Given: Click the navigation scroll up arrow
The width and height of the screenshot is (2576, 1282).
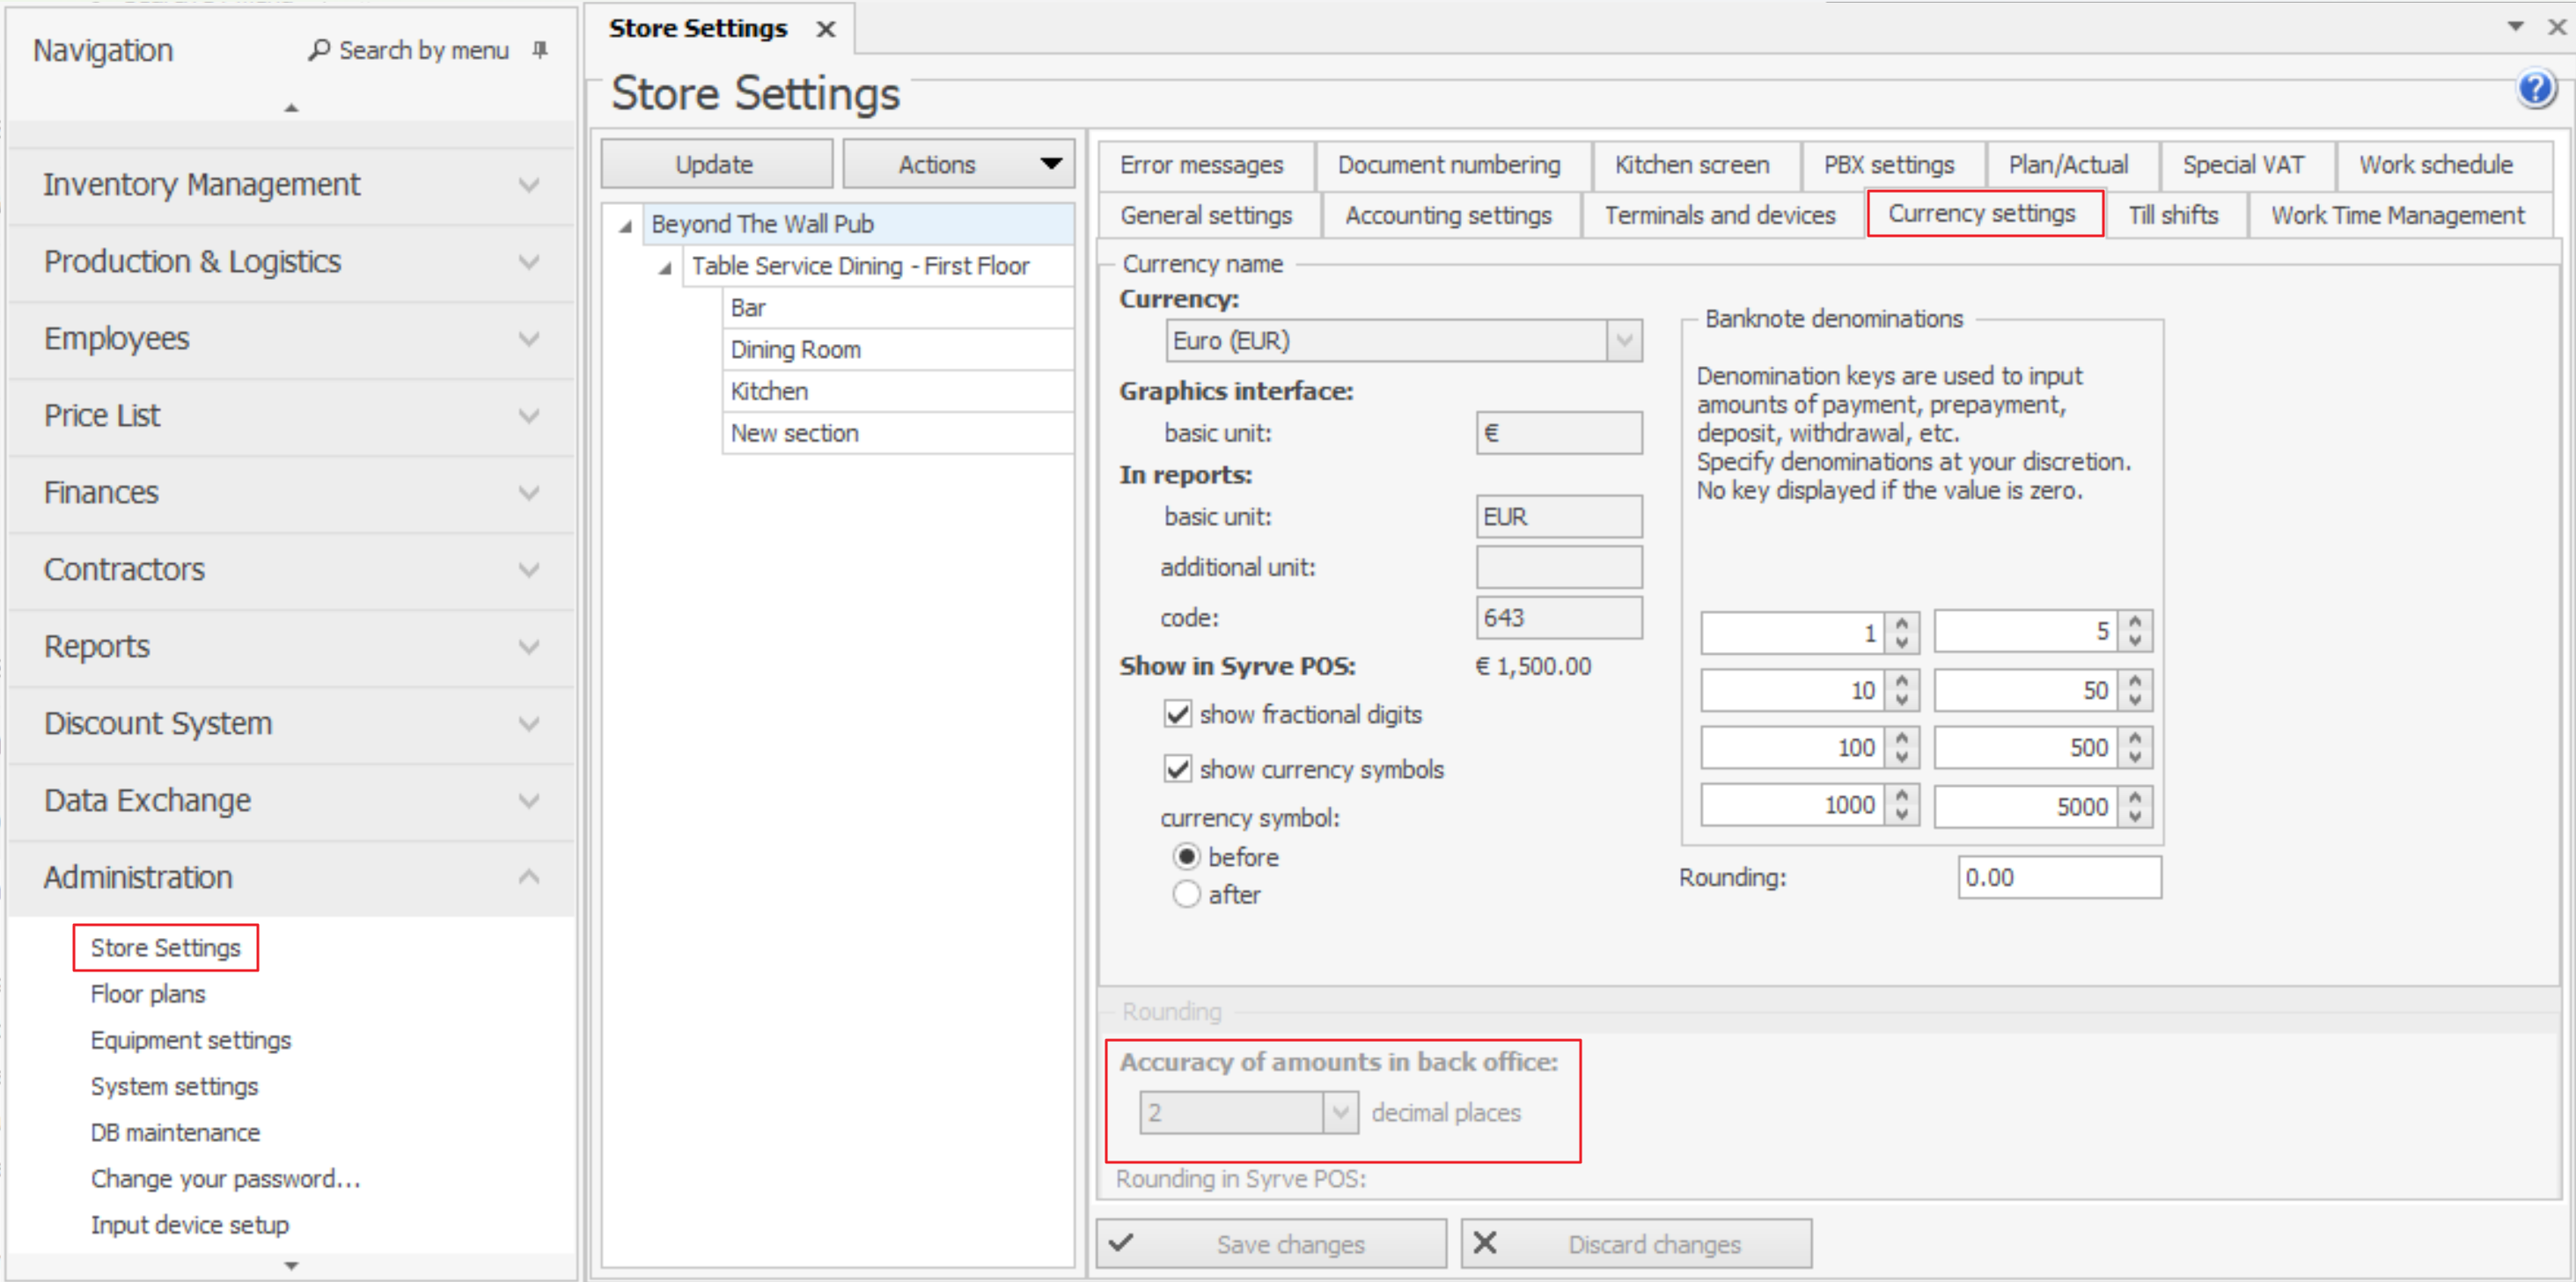Looking at the screenshot, I should click(x=291, y=107).
